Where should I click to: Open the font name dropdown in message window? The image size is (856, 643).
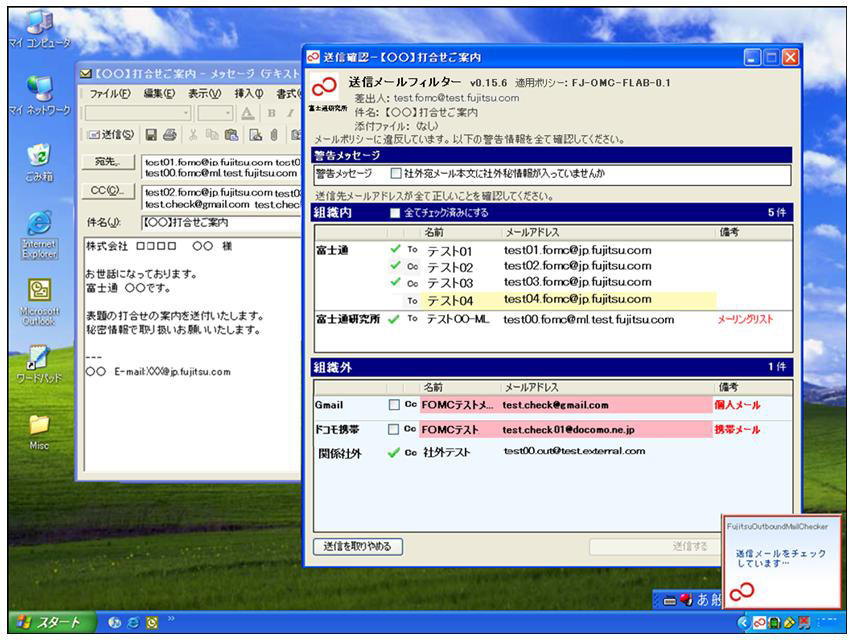[x=186, y=114]
